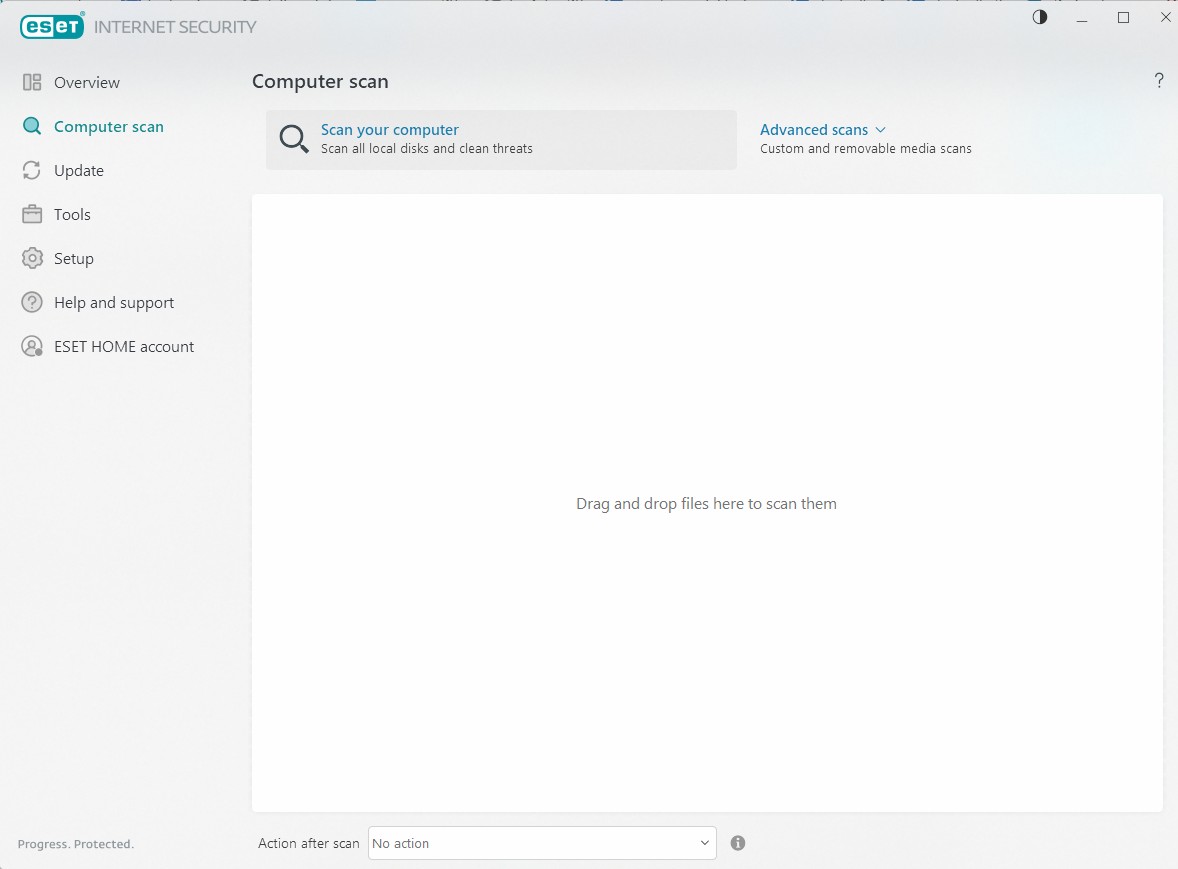Click the Tools briefcase icon

click(x=32, y=214)
